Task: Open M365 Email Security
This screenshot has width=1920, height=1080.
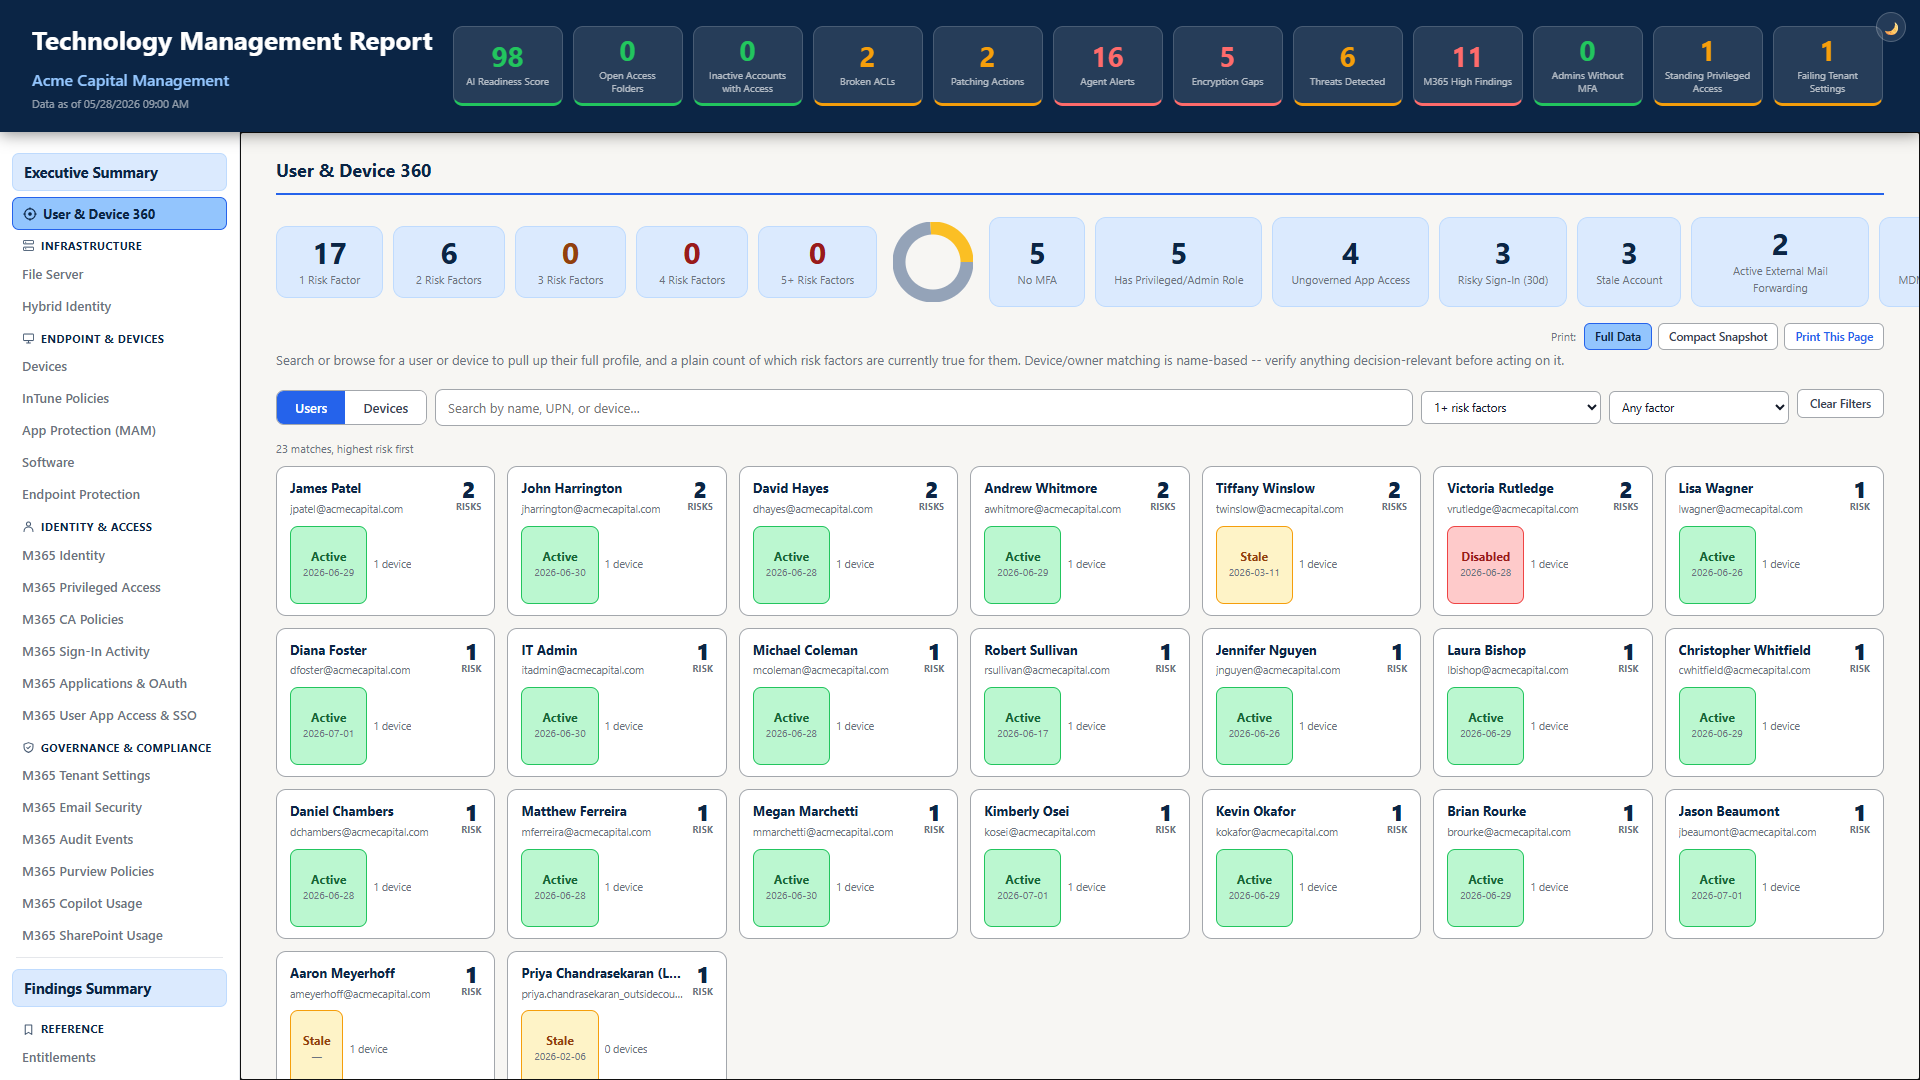Action: (82, 808)
